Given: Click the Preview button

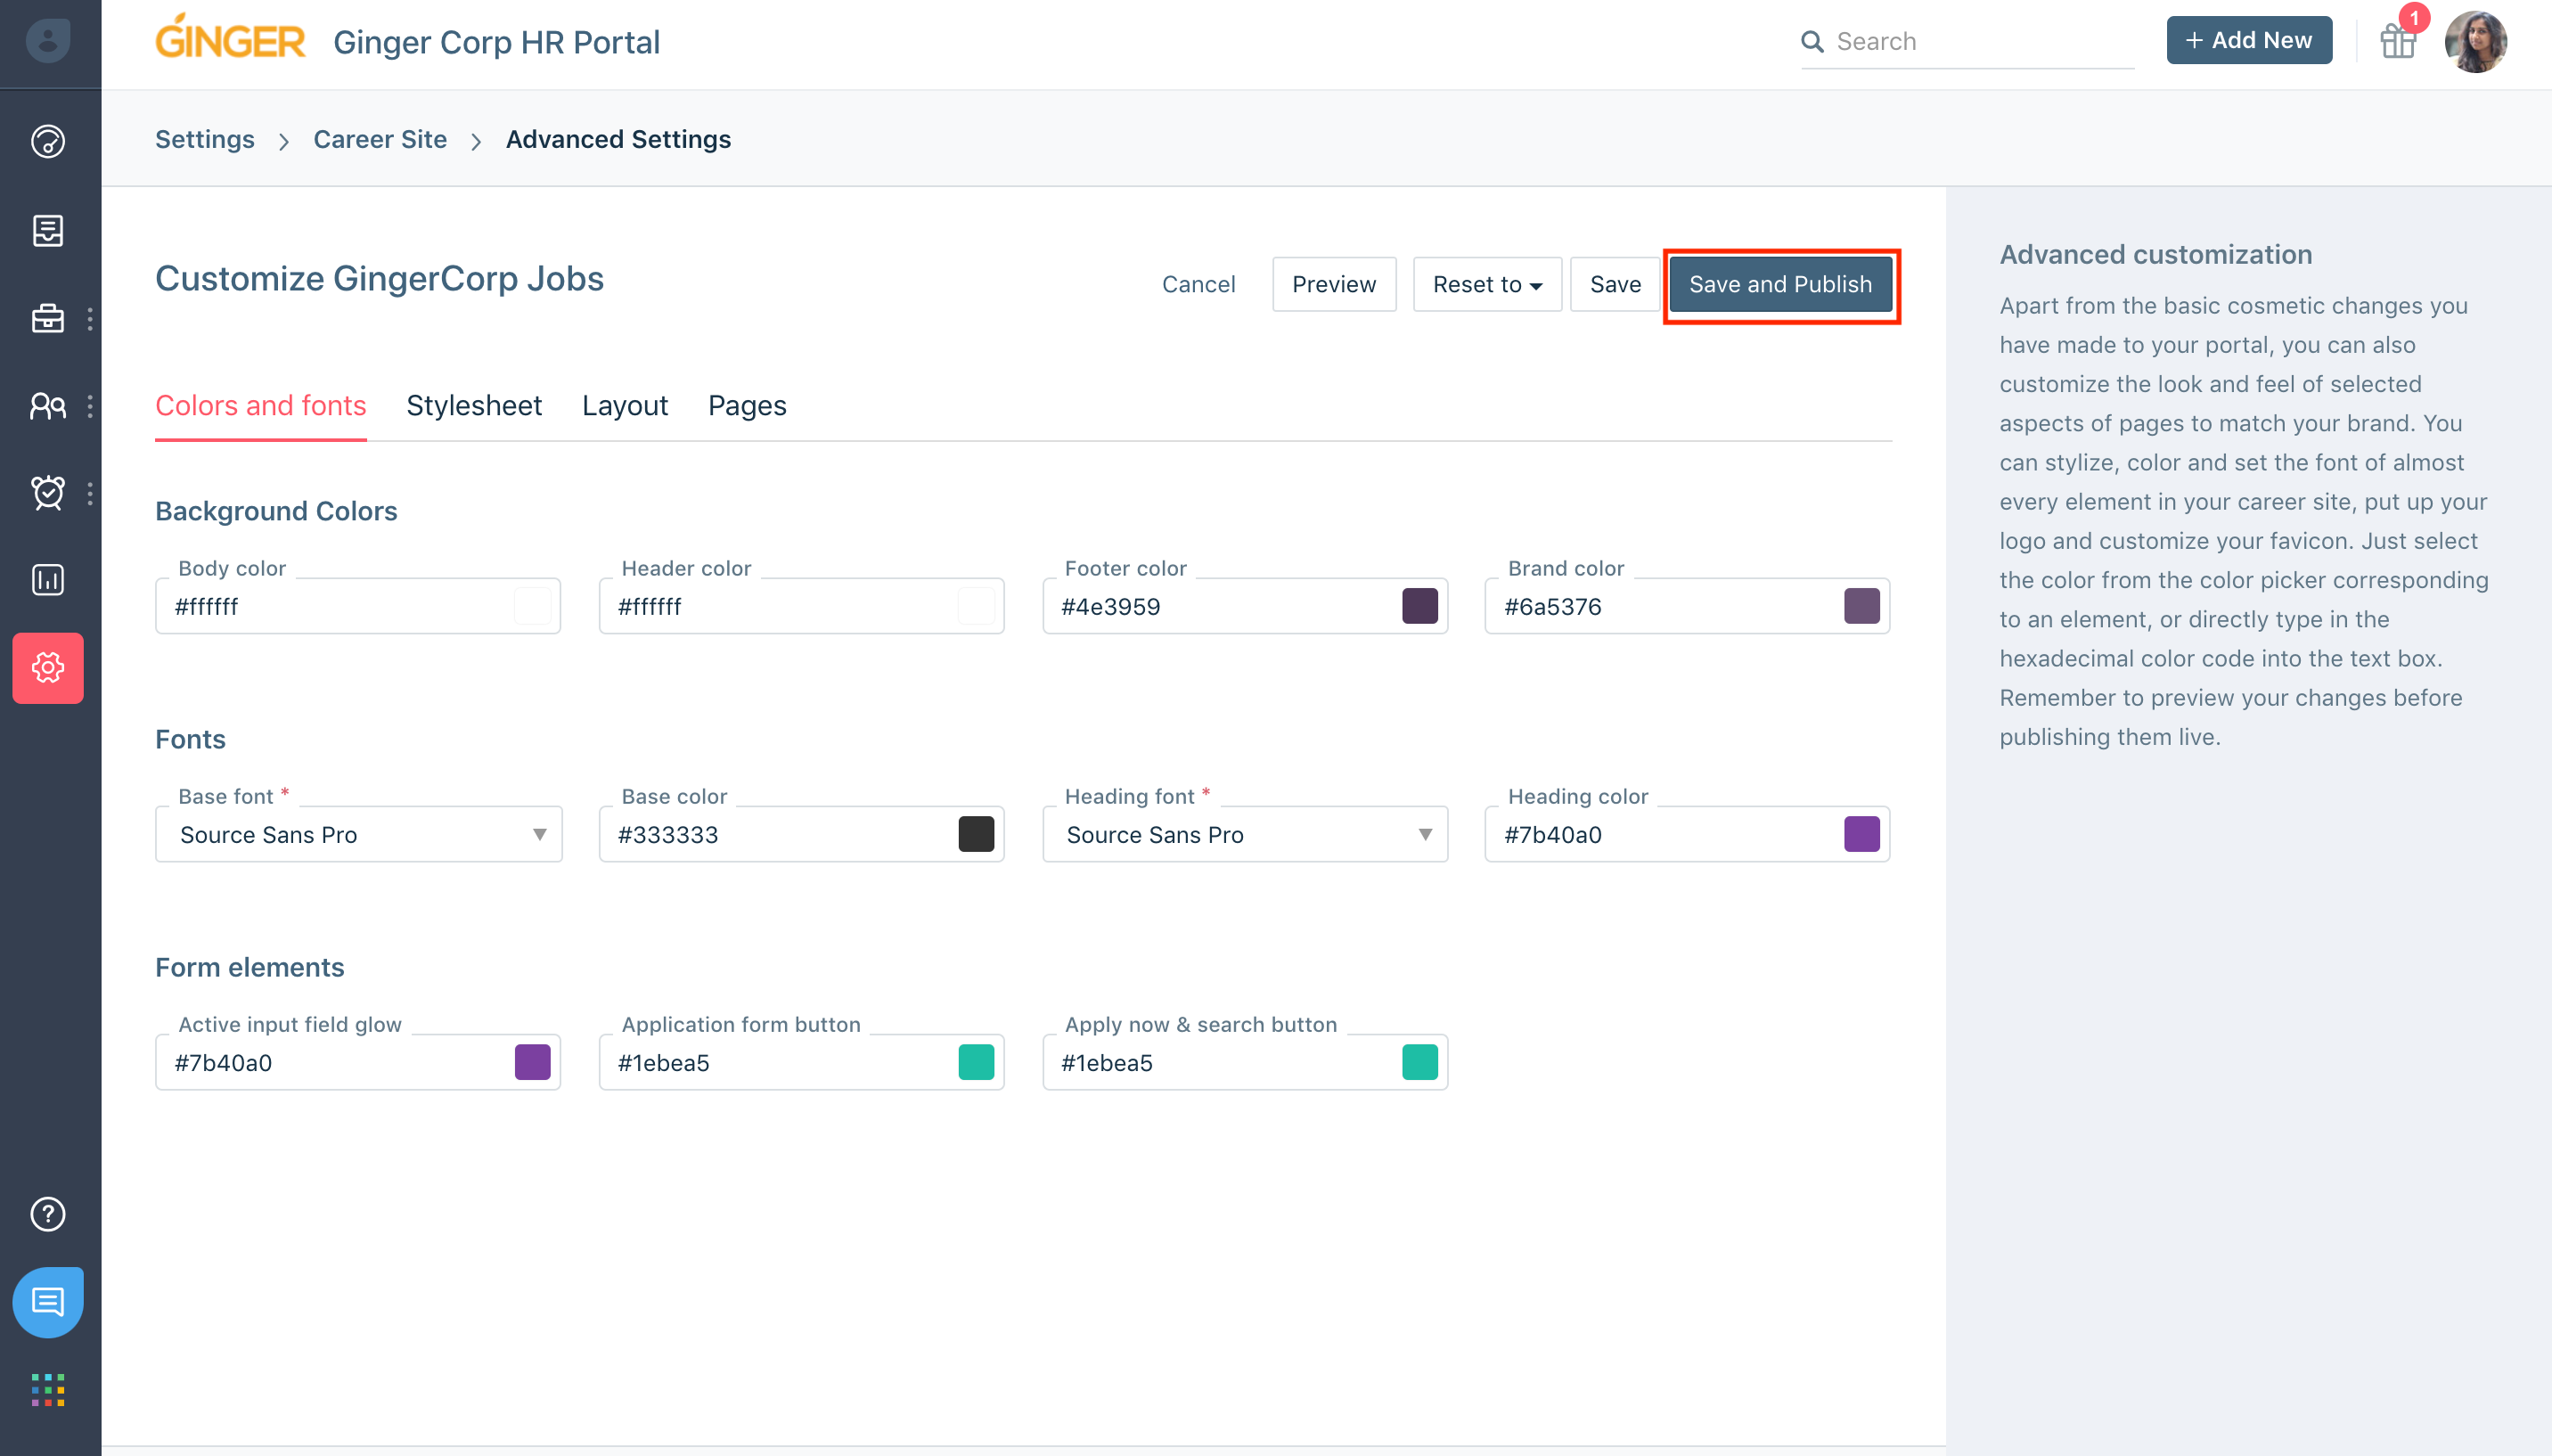Looking at the screenshot, I should click(x=1334, y=284).
